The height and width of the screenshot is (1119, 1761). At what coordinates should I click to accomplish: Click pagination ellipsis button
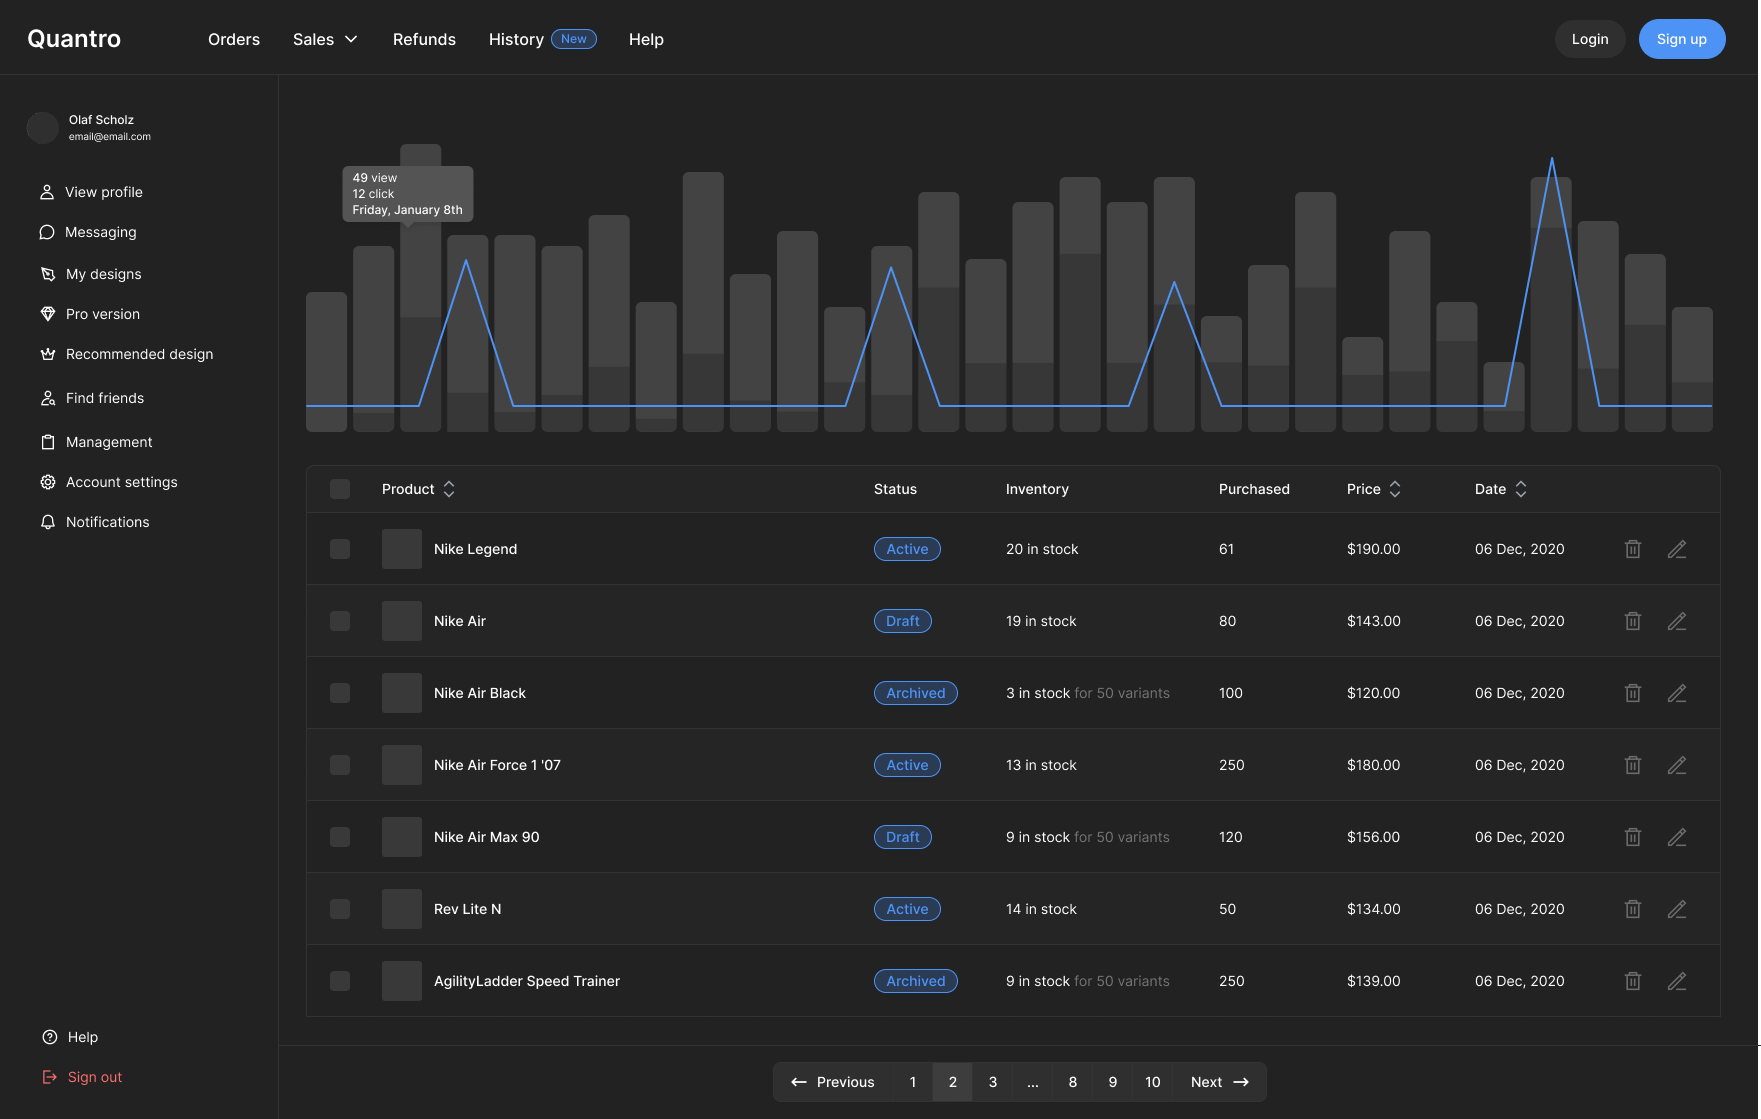pyautogui.click(x=1033, y=1082)
